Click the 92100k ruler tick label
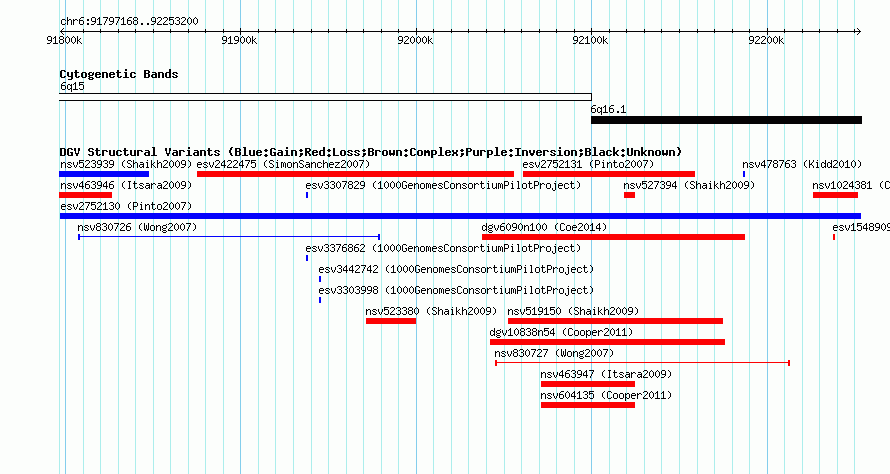890x474 pixels. pyautogui.click(x=590, y=40)
